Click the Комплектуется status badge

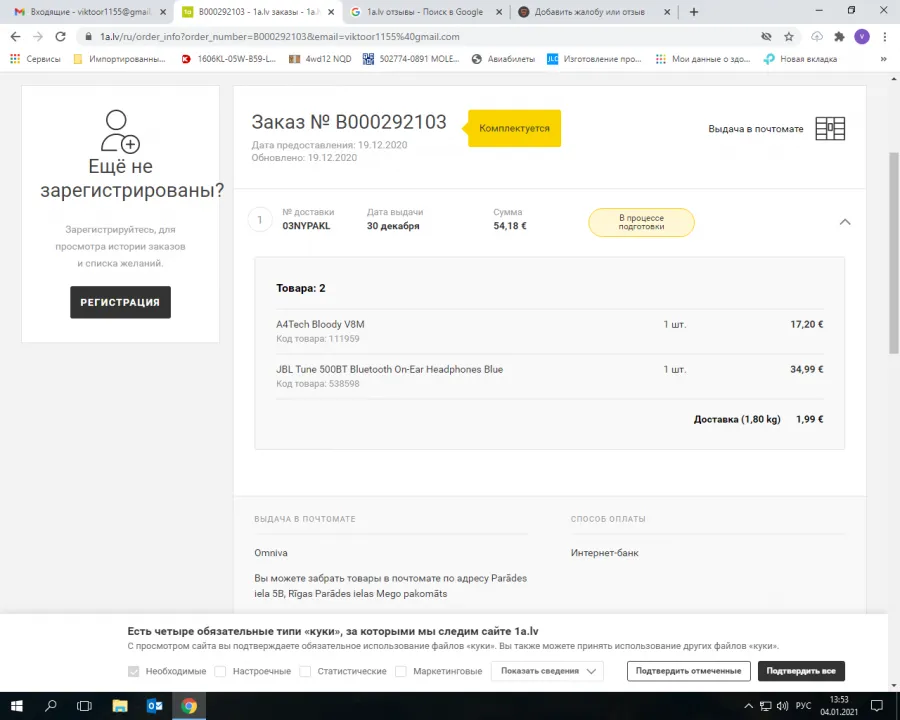pos(514,128)
